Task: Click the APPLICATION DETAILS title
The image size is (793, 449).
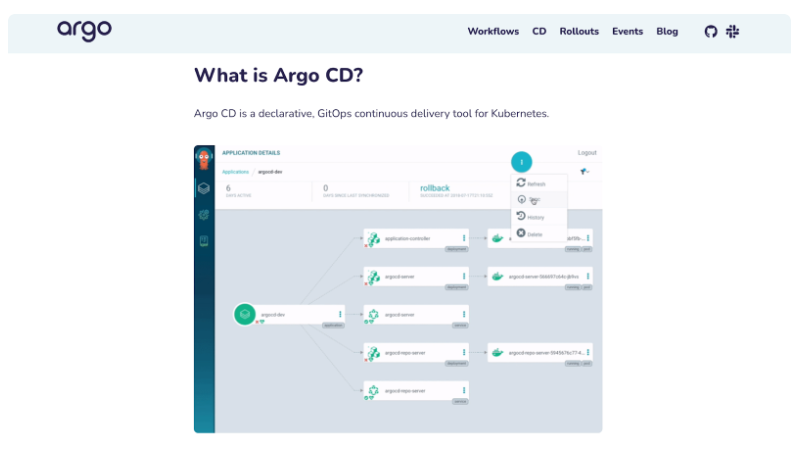Action: point(251,153)
